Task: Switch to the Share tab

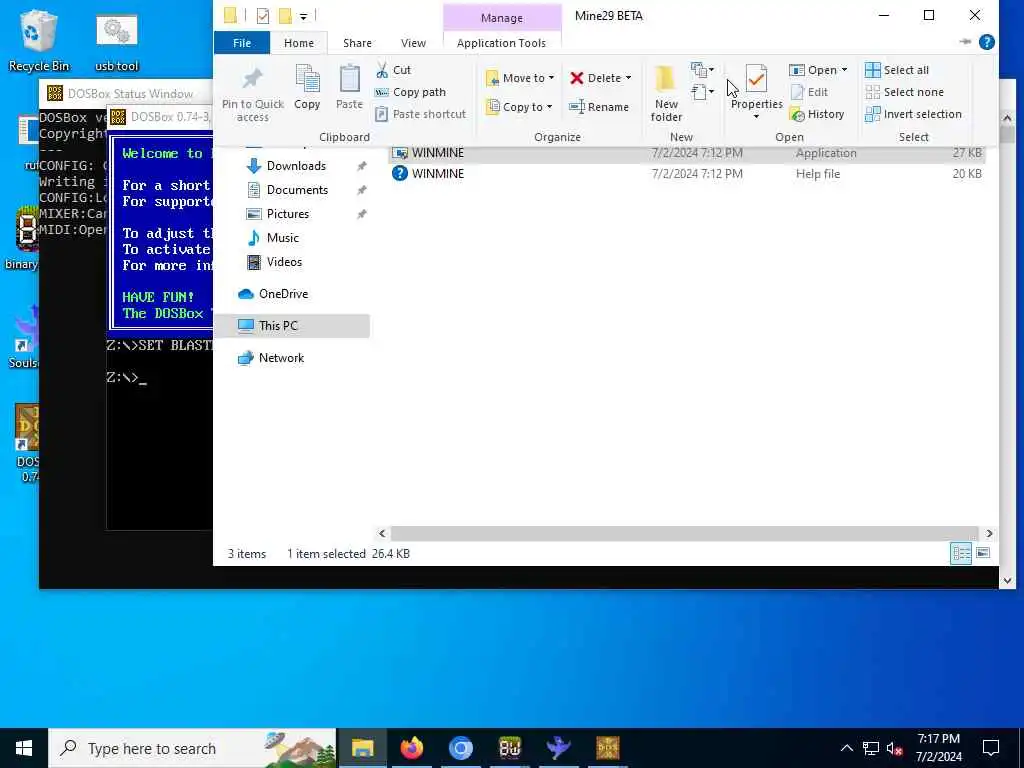Action: coord(357,43)
